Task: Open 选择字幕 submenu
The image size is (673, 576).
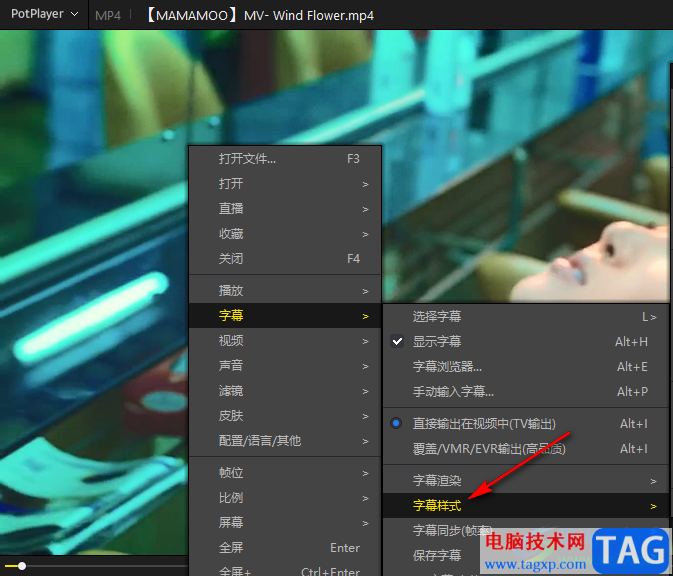Action: coord(526,317)
